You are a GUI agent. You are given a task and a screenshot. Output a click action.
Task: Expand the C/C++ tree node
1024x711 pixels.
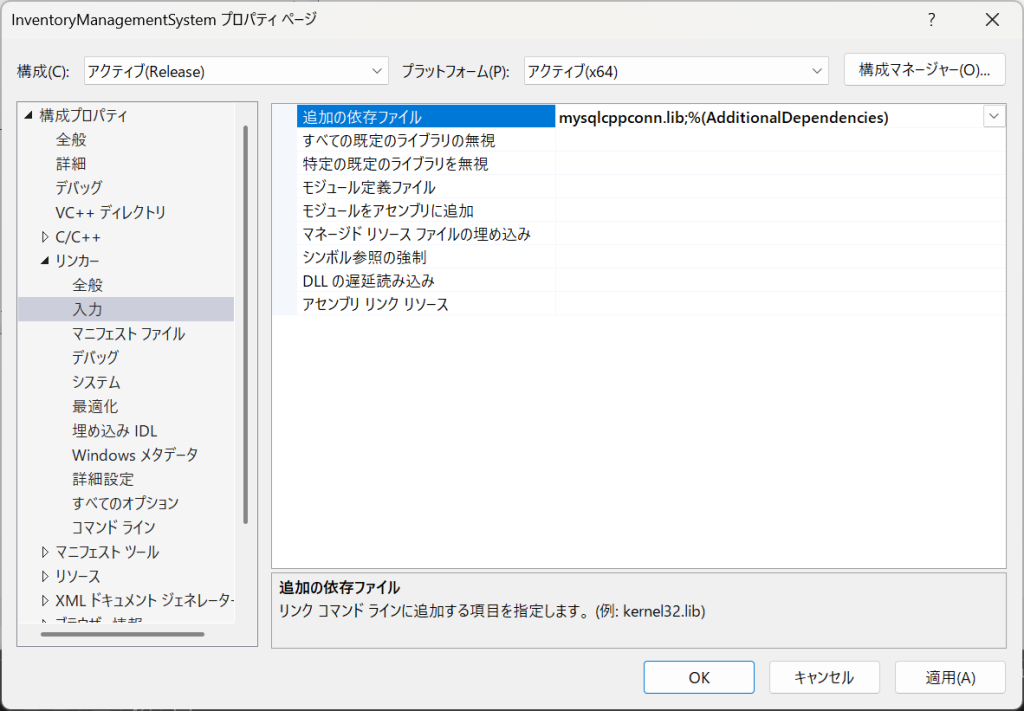[x=45, y=237]
